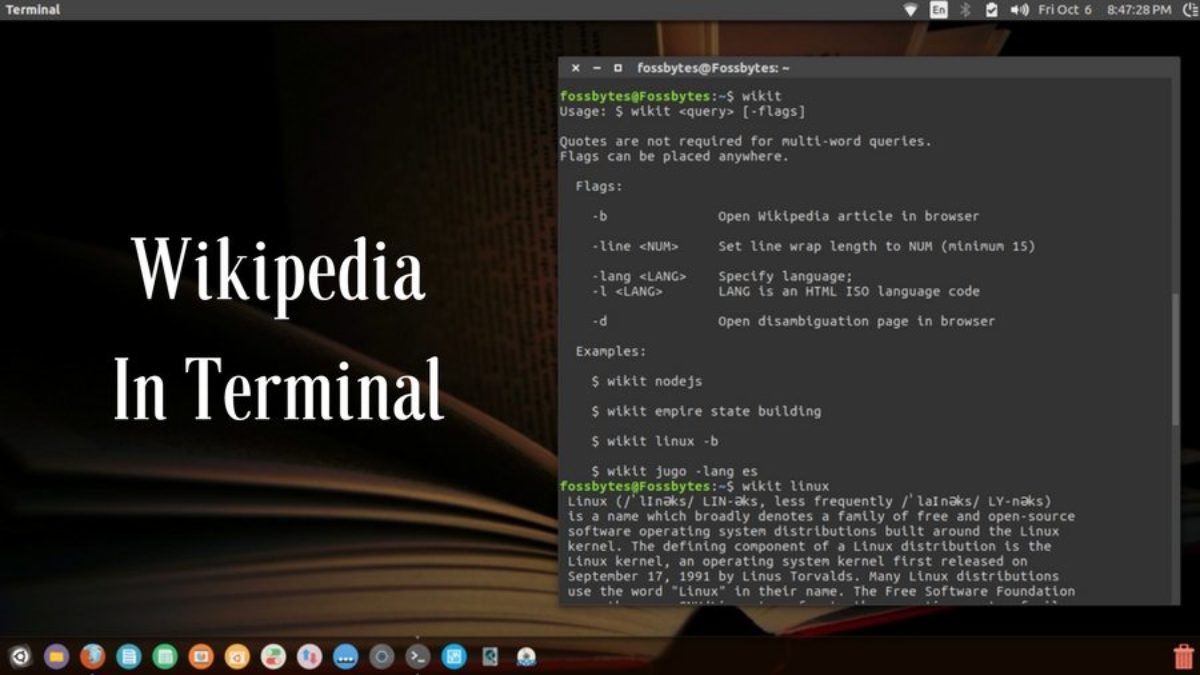Click the prompt line ending 'wikit linux'
Image resolution: width=1200 pixels, height=675 pixels.
coord(694,486)
